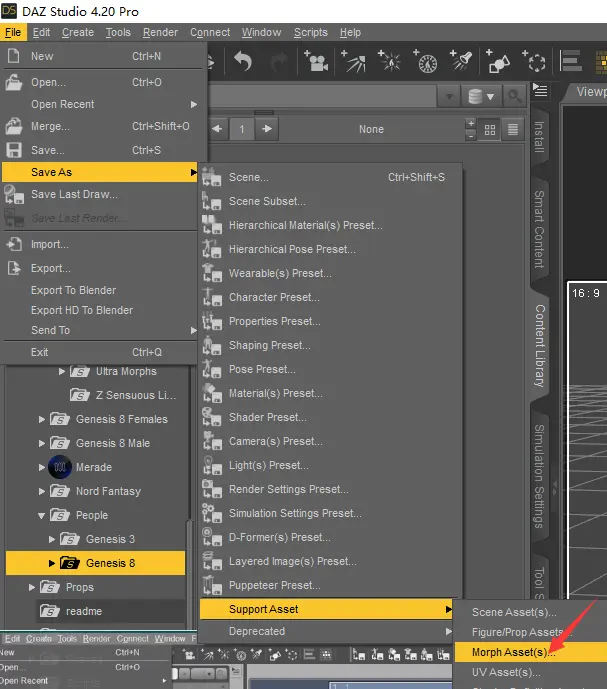Expand the Nord Fantasy folder
This screenshot has width=607, height=689.
click(41, 491)
